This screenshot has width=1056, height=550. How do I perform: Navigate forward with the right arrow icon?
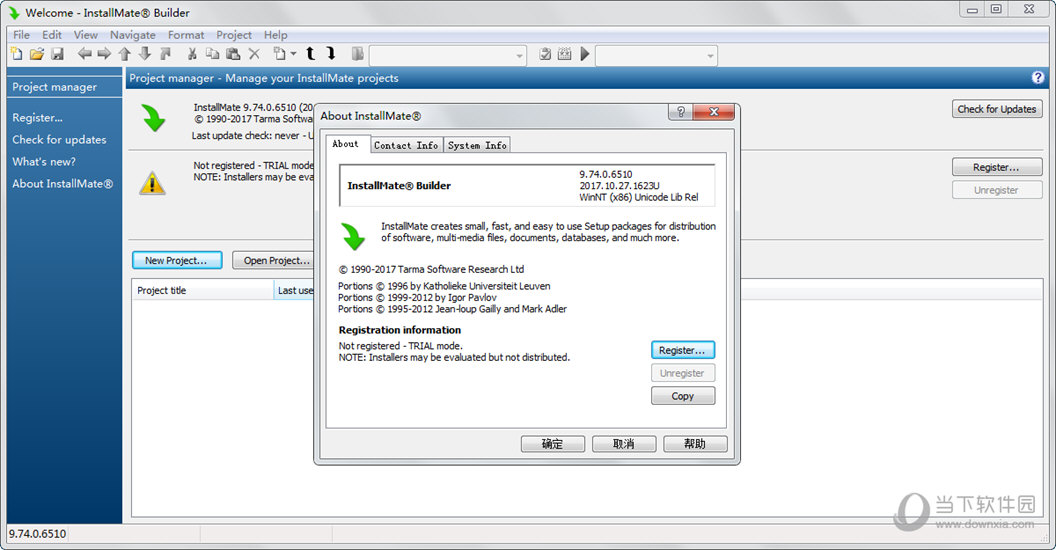(x=104, y=54)
